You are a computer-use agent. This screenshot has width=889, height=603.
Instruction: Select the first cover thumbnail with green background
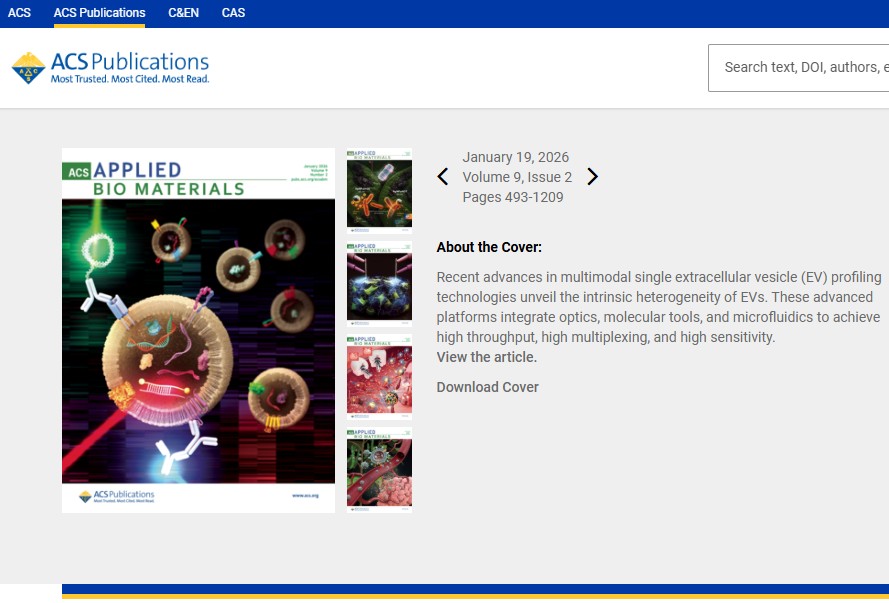[379, 191]
